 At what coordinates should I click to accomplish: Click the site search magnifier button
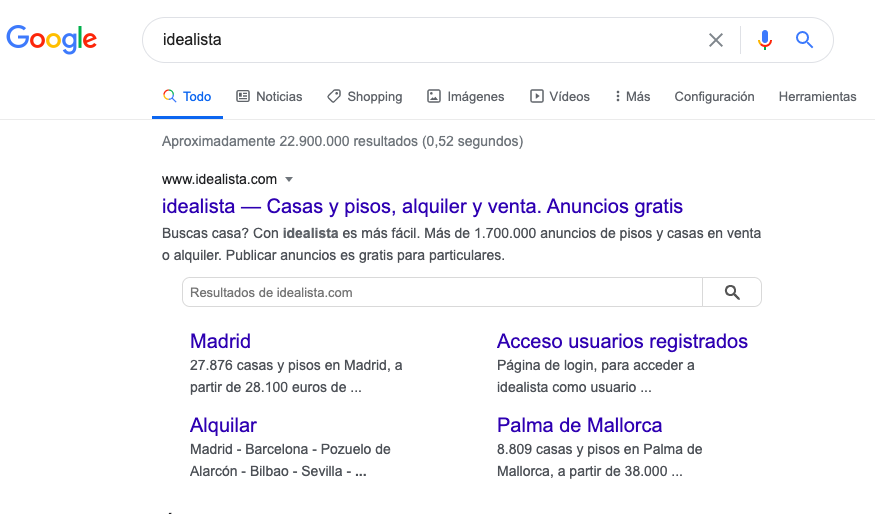pyautogui.click(x=732, y=292)
